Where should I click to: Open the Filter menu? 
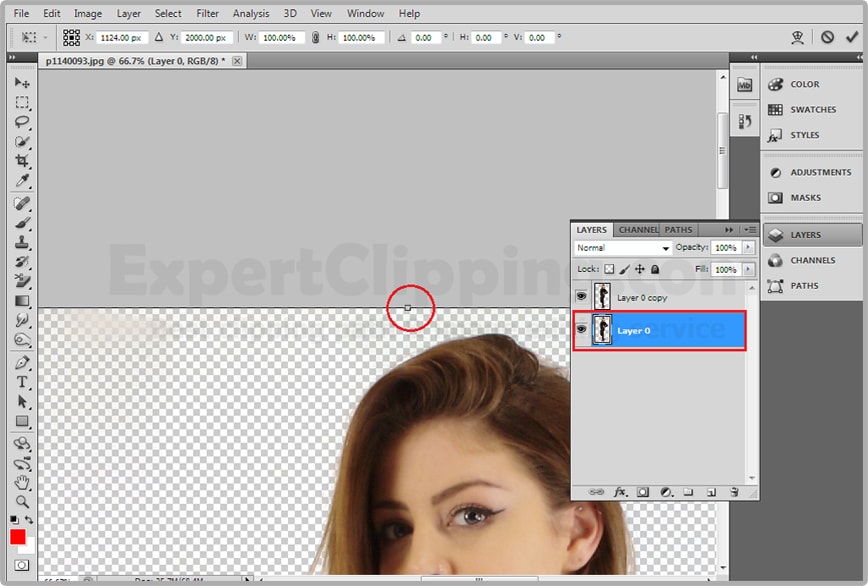pos(207,14)
